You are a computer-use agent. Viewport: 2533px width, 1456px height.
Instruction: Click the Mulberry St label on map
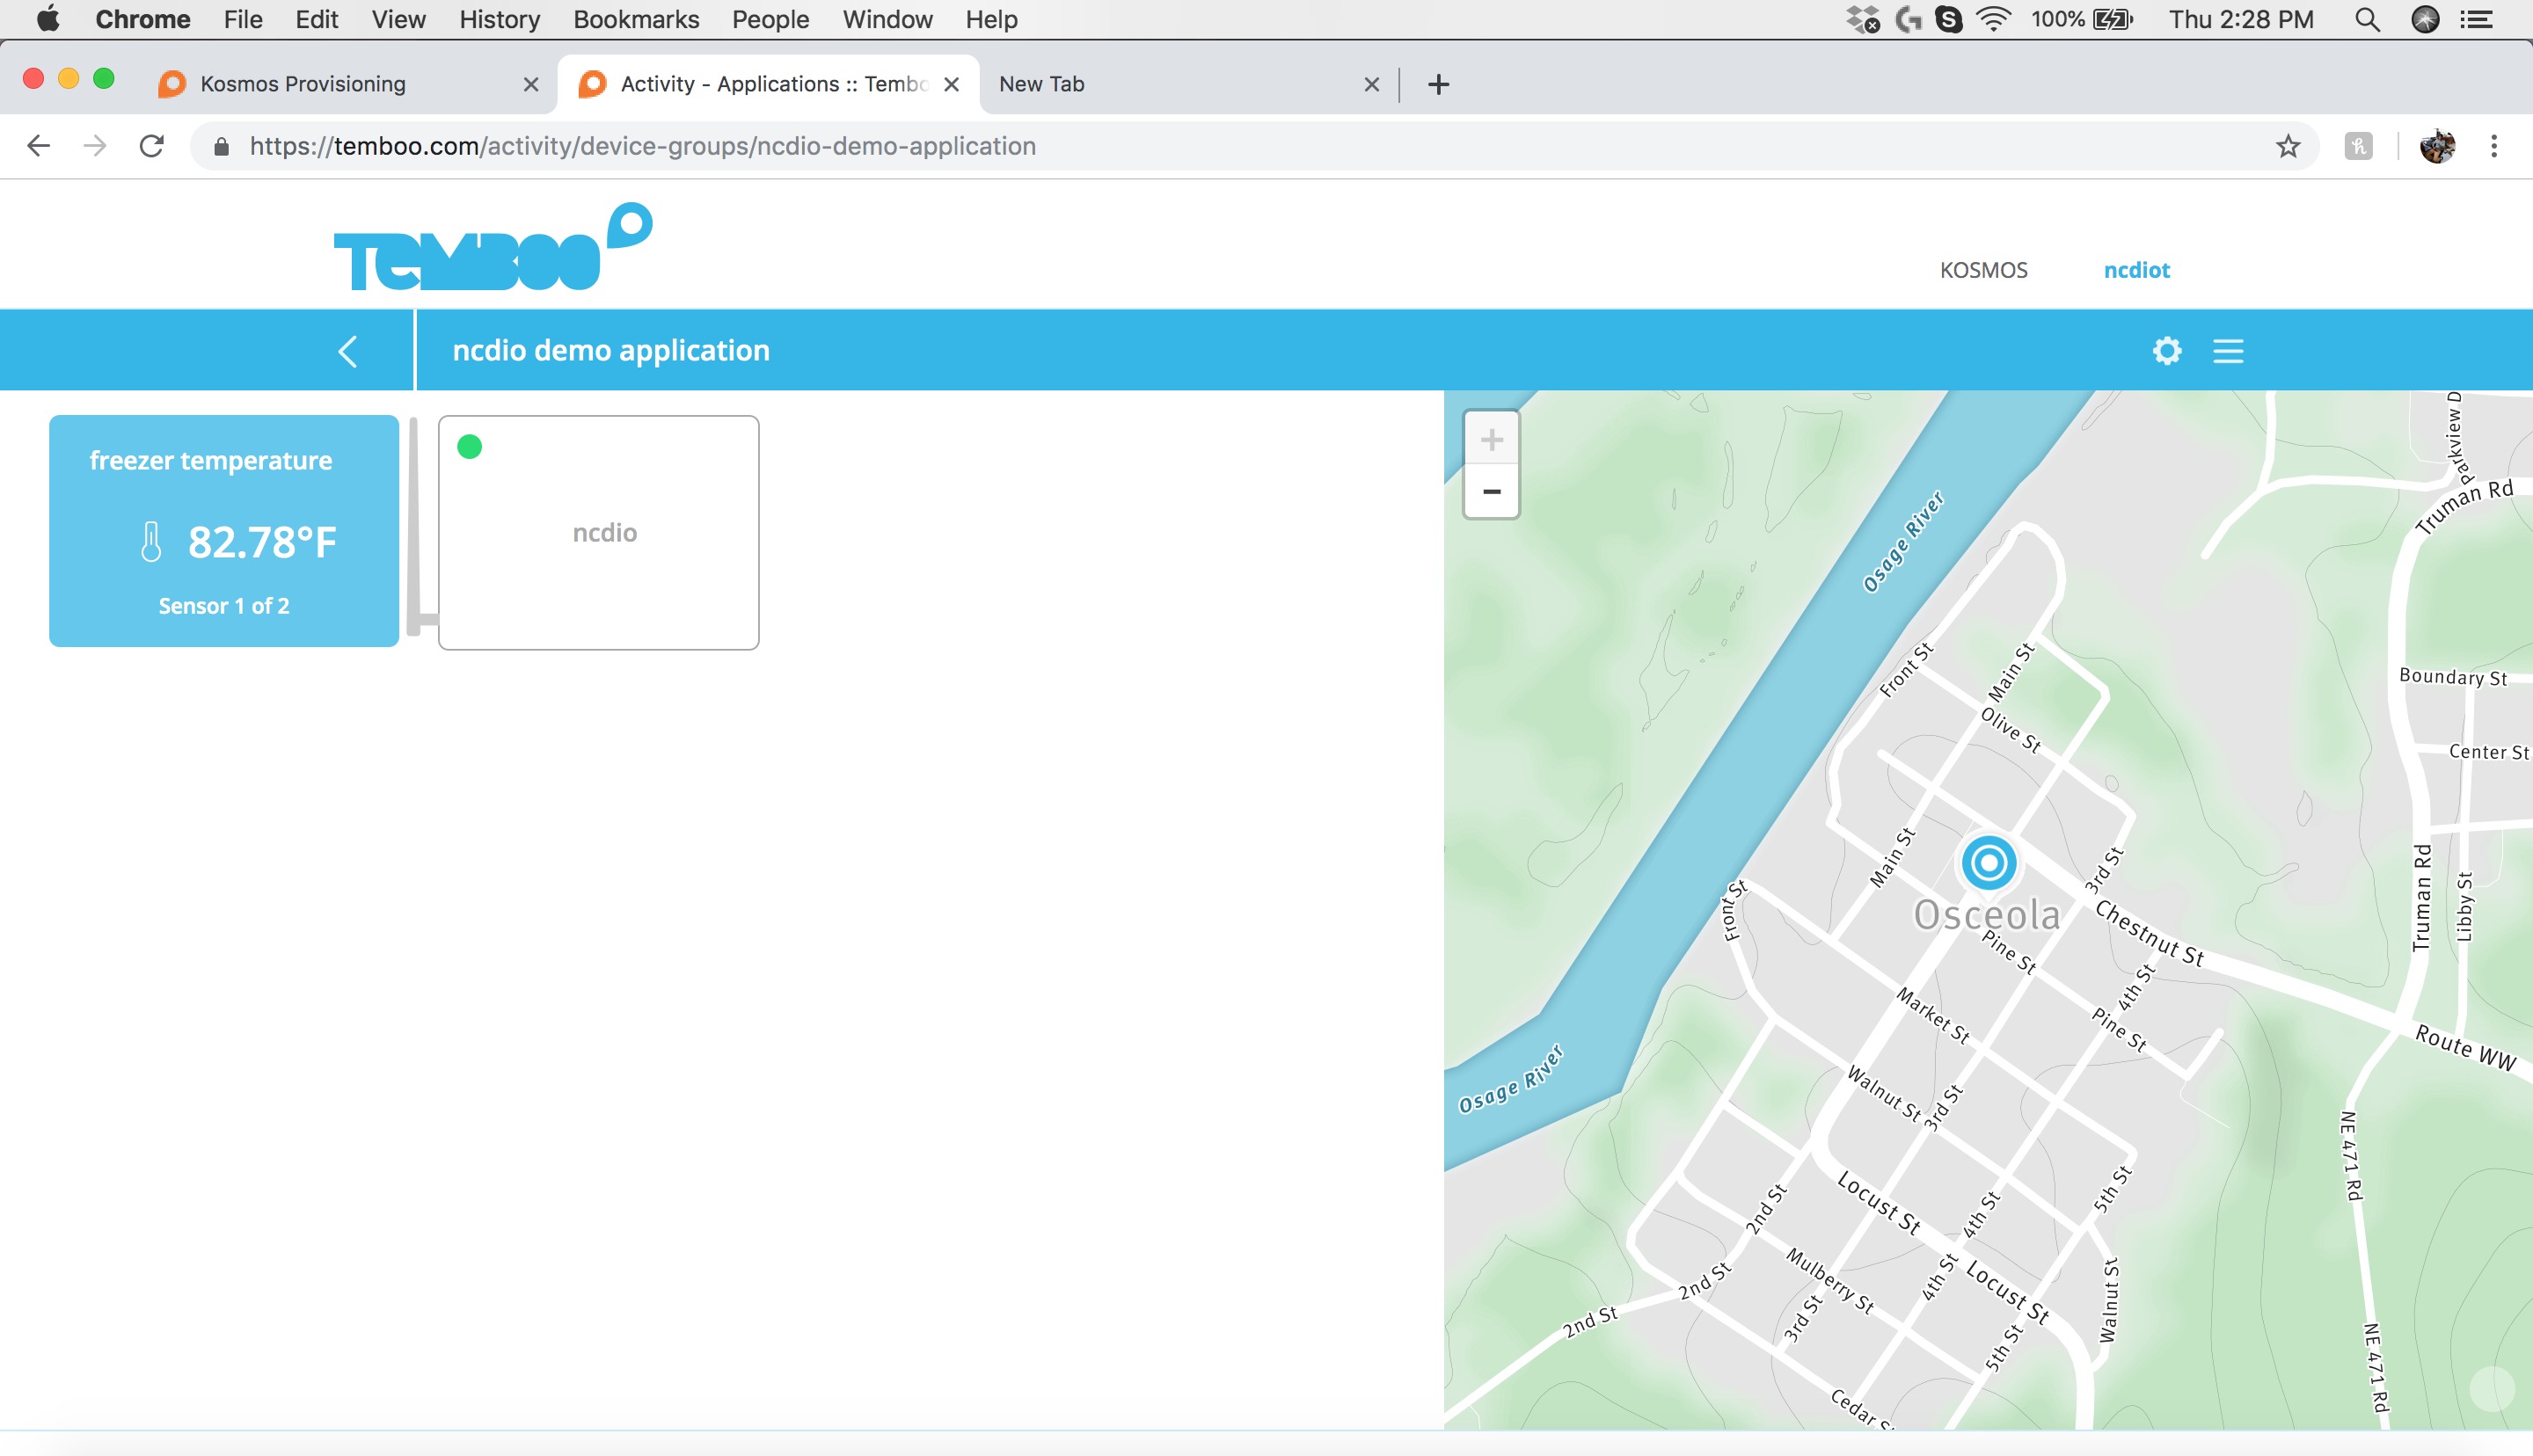1830,1280
